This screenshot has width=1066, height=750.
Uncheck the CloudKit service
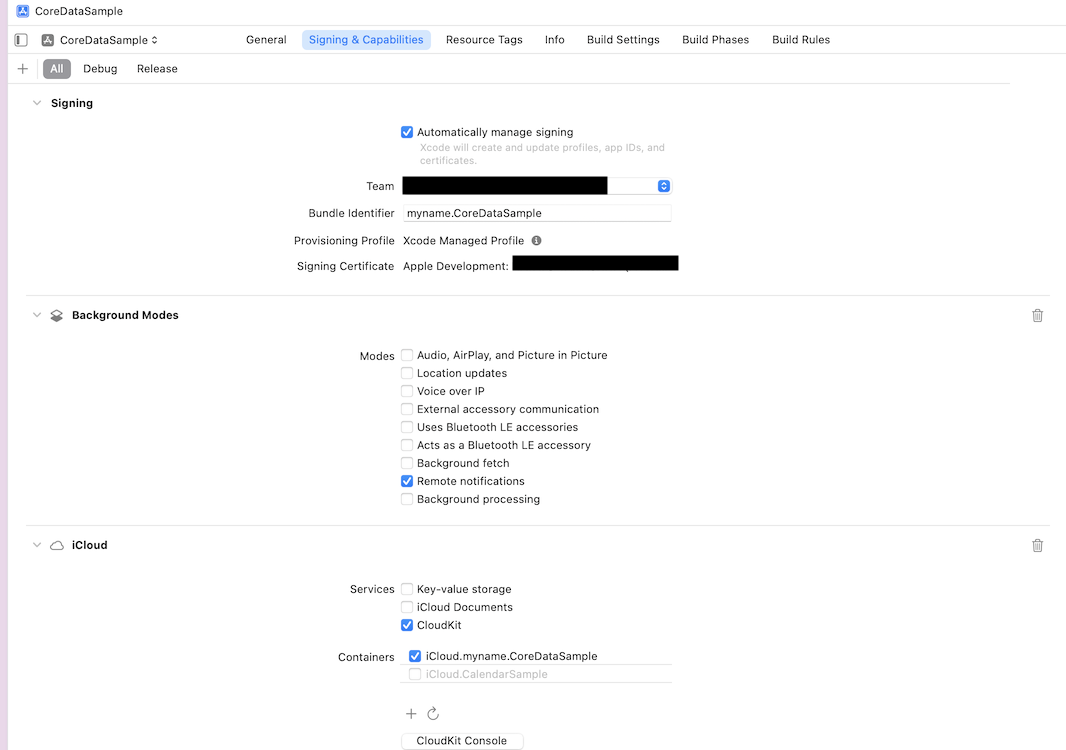(x=407, y=625)
